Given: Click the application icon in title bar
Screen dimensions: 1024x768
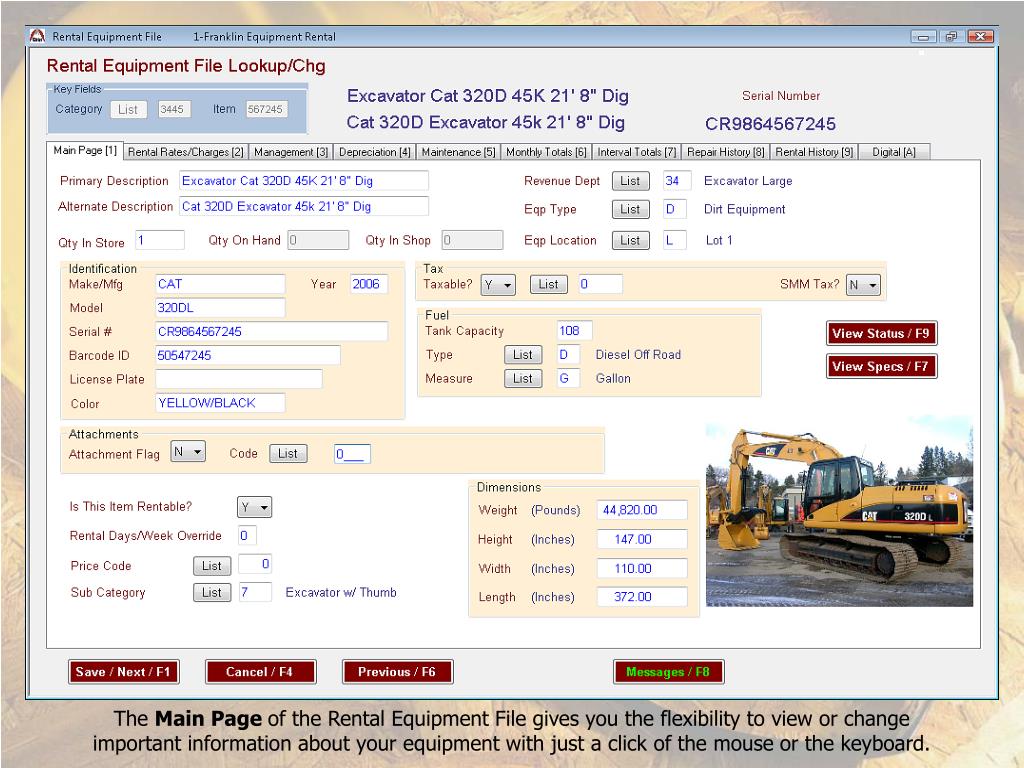Looking at the screenshot, I should tap(37, 36).
